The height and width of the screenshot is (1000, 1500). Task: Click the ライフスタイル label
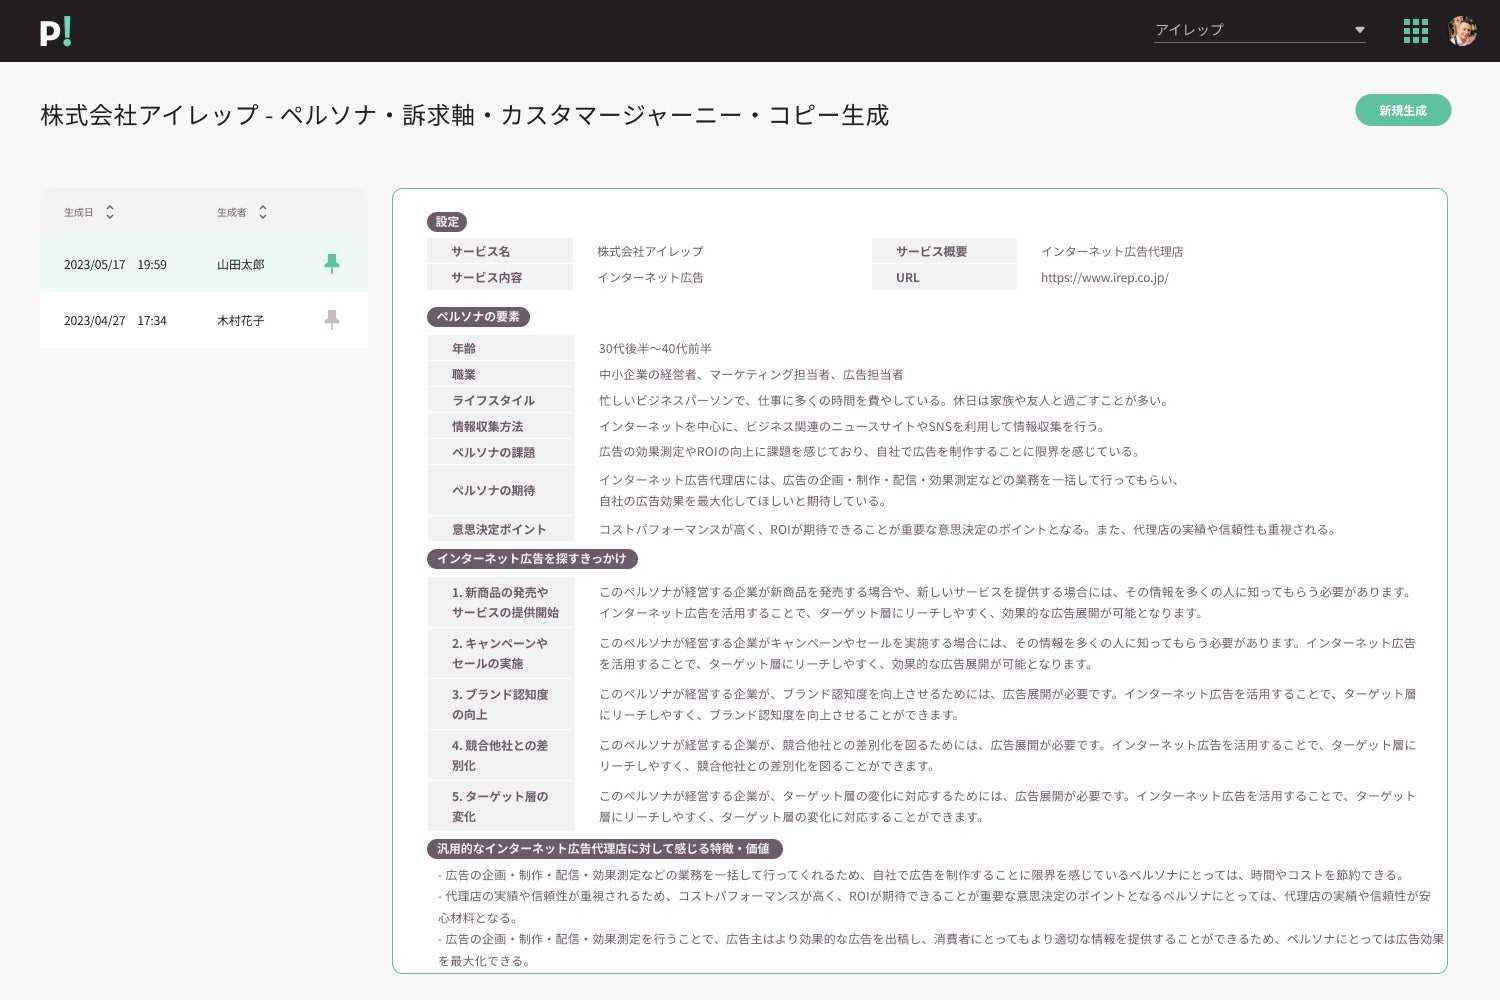(x=501, y=400)
